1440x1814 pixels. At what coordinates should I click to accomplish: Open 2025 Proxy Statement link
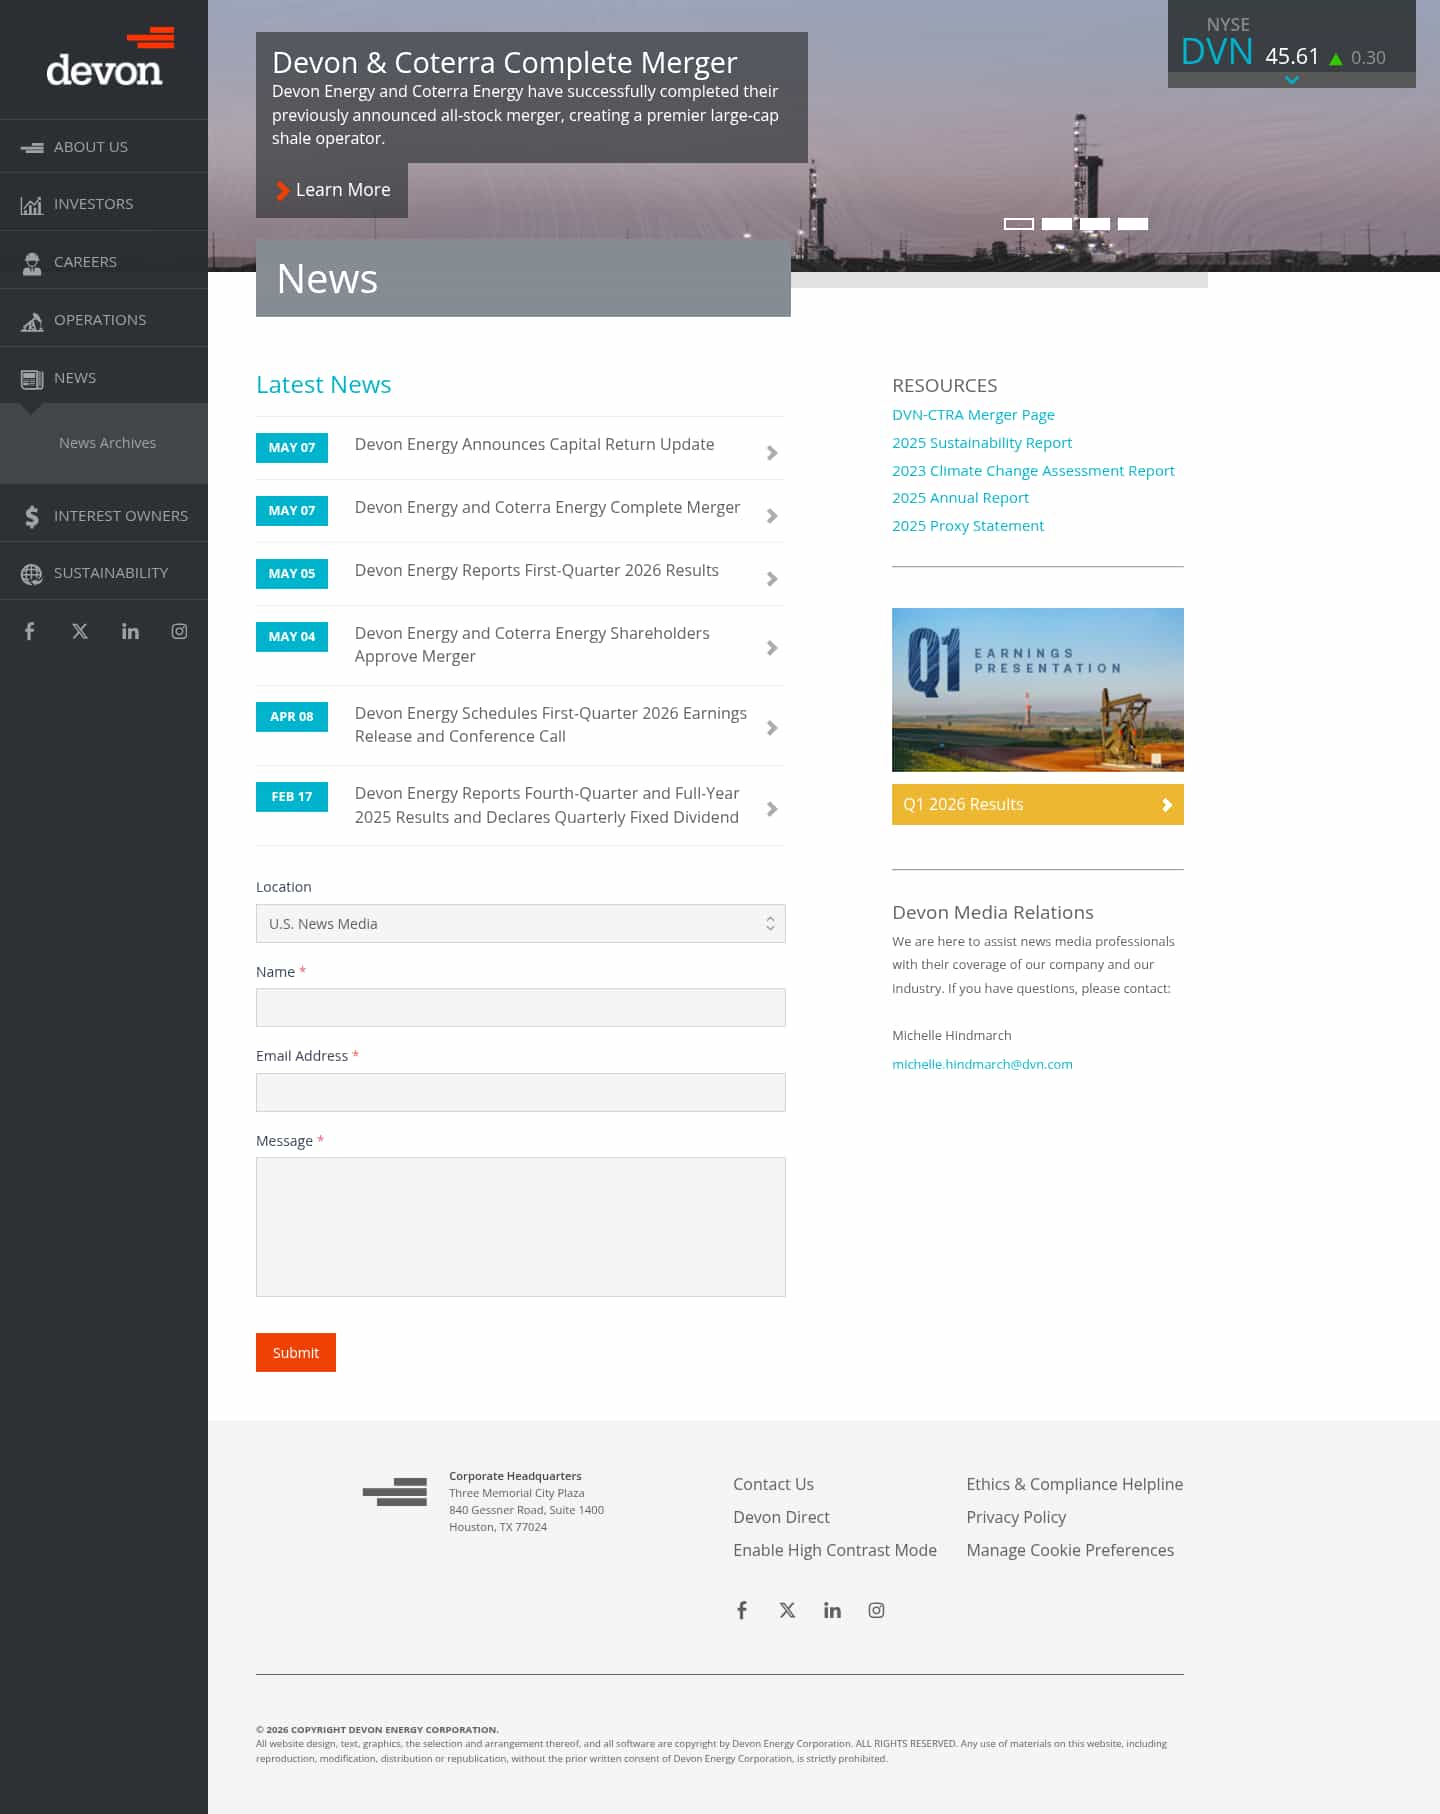[968, 526]
